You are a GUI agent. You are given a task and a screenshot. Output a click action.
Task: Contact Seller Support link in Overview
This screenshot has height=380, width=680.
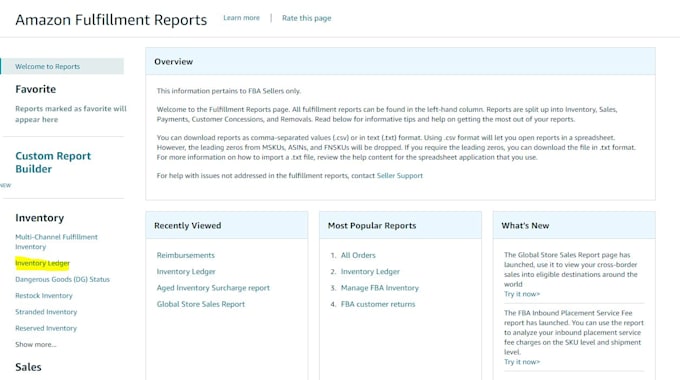click(399, 176)
